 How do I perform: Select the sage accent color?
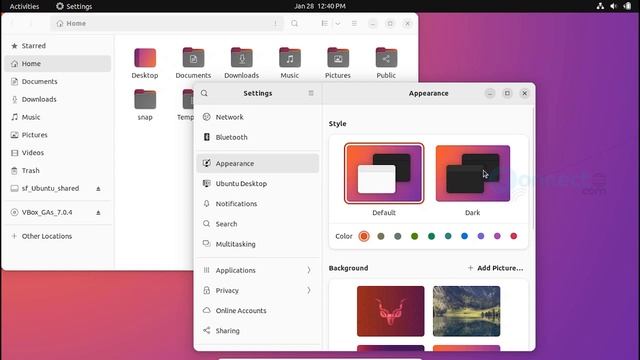[x=398, y=236]
